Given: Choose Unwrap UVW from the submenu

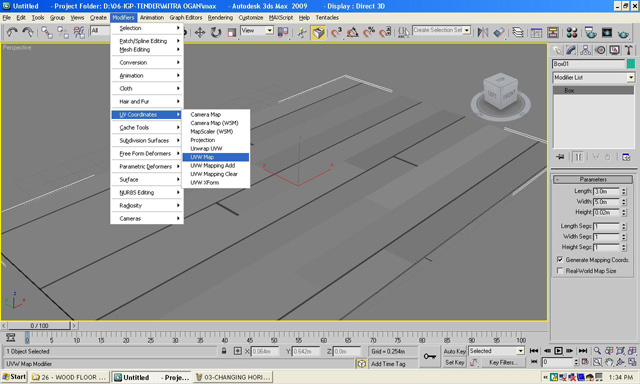Looking at the screenshot, I should point(216,149).
